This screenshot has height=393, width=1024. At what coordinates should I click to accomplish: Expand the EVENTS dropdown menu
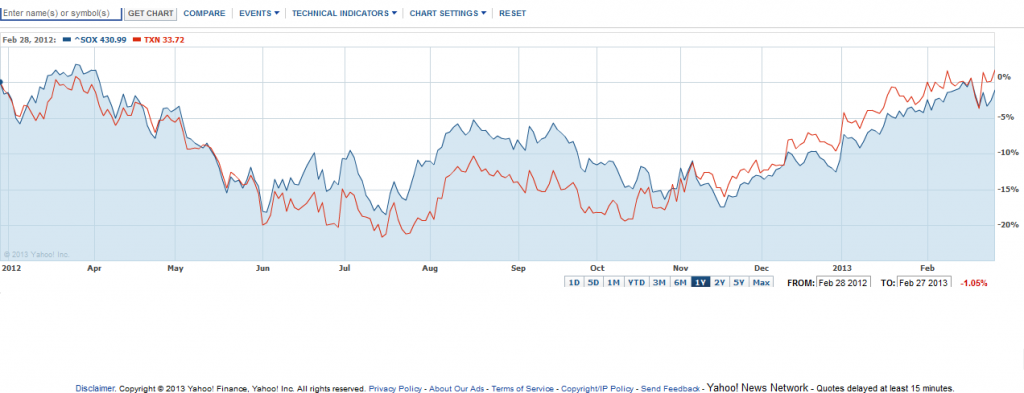tap(259, 13)
